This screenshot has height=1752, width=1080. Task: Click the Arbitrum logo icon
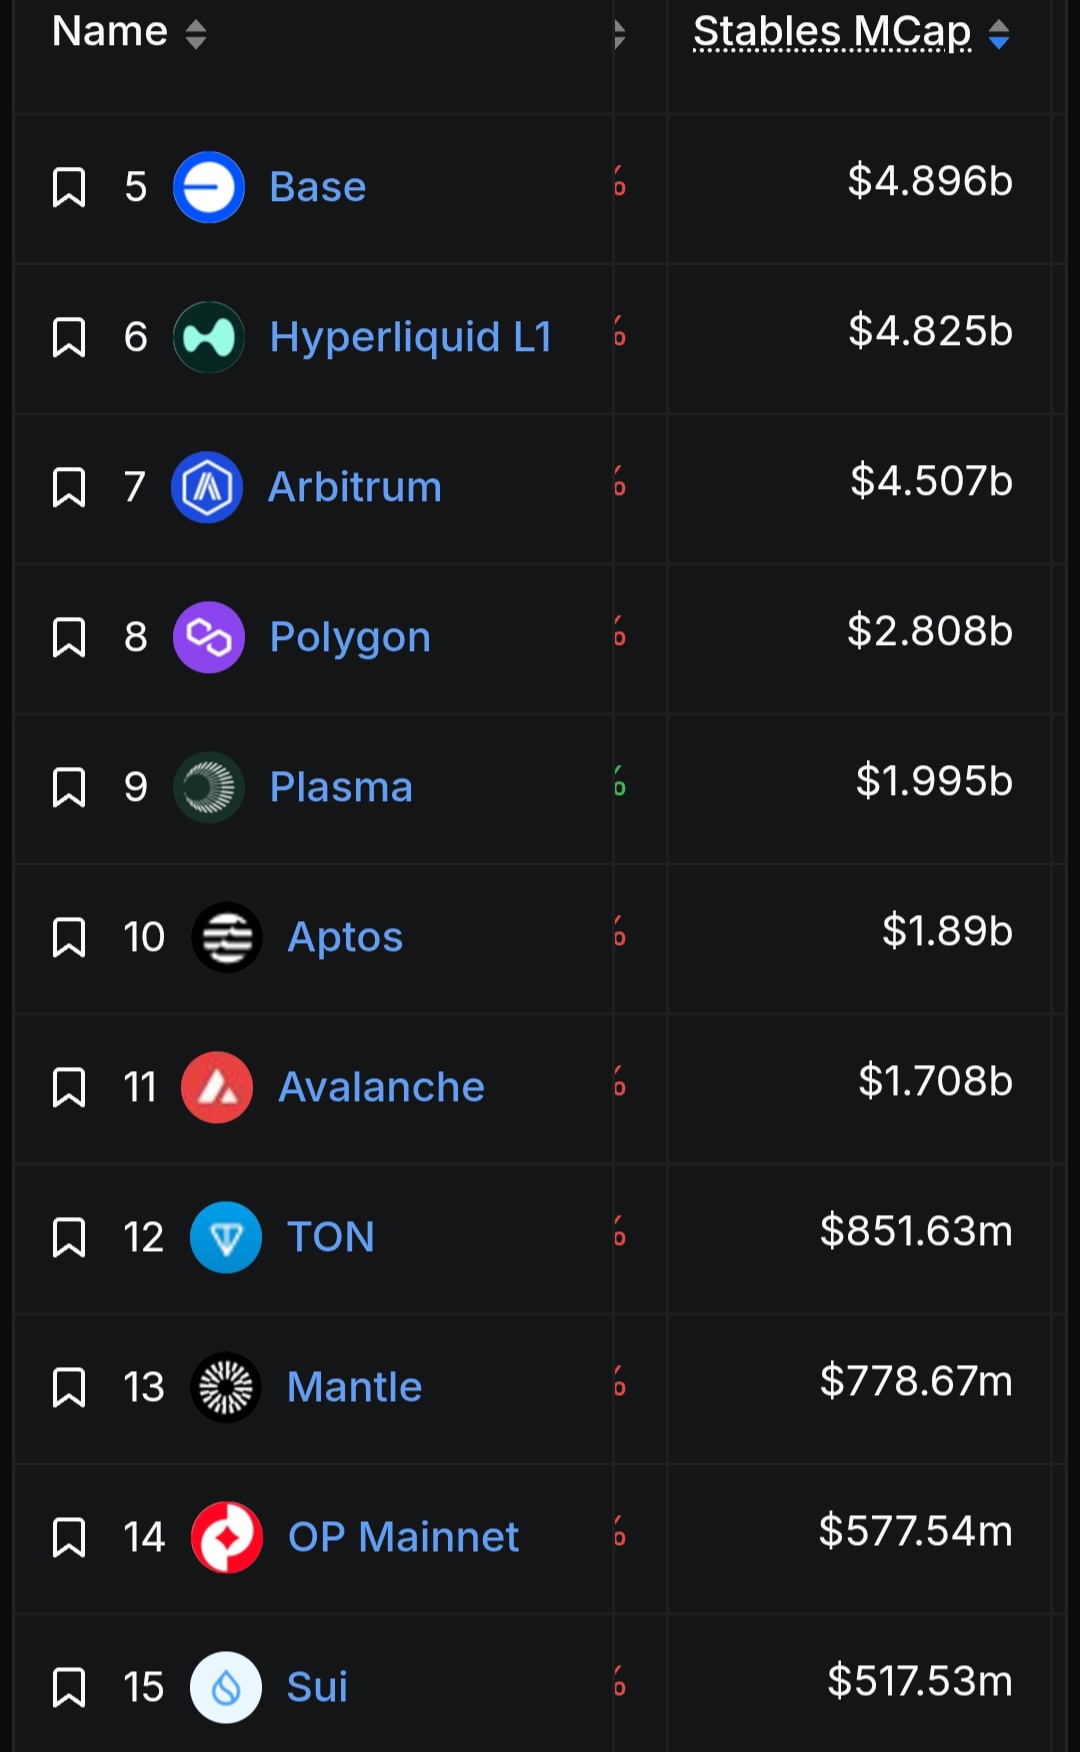click(x=207, y=487)
